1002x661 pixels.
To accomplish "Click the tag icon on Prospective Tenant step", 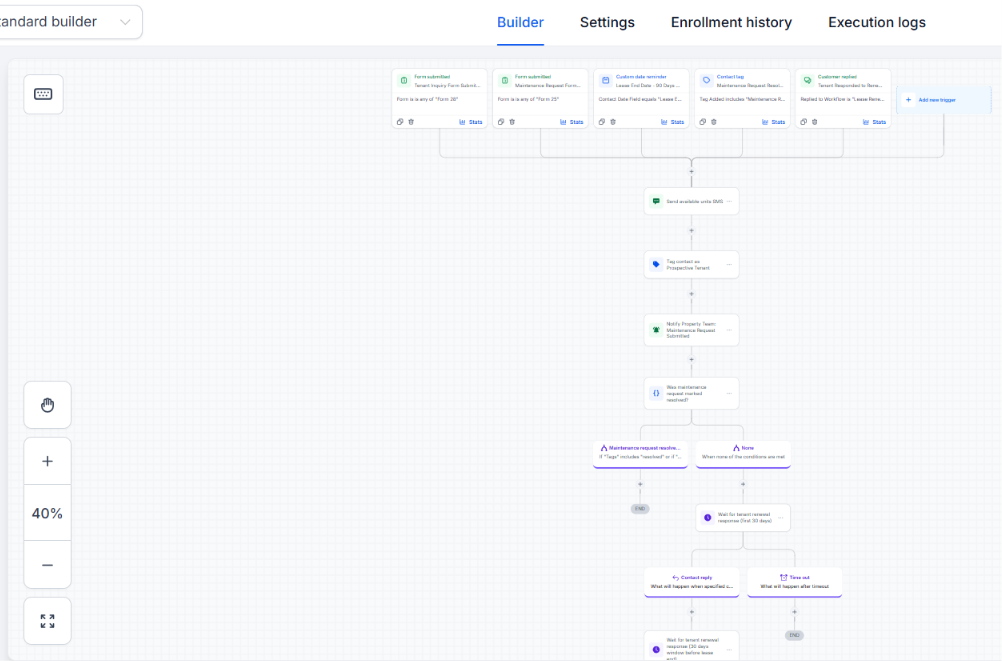I will [656, 264].
